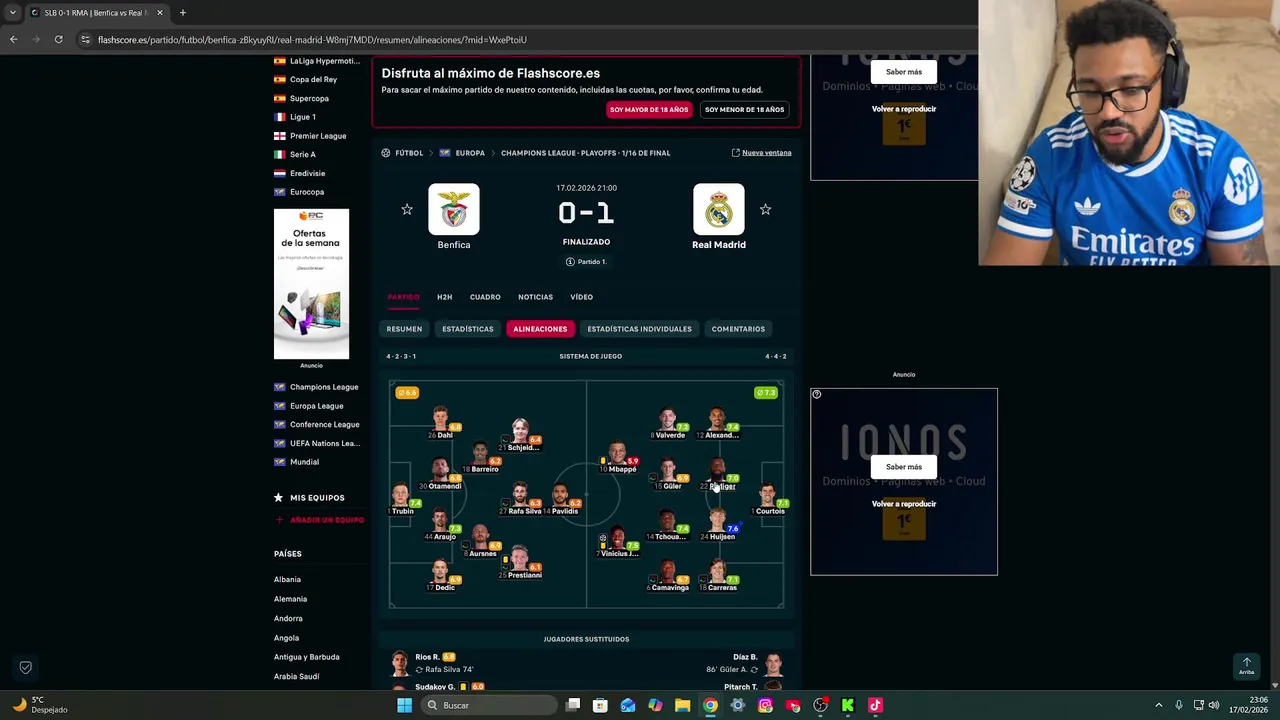Reload the Flashscore page
The image size is (1280, 720).
pos(58,39)
